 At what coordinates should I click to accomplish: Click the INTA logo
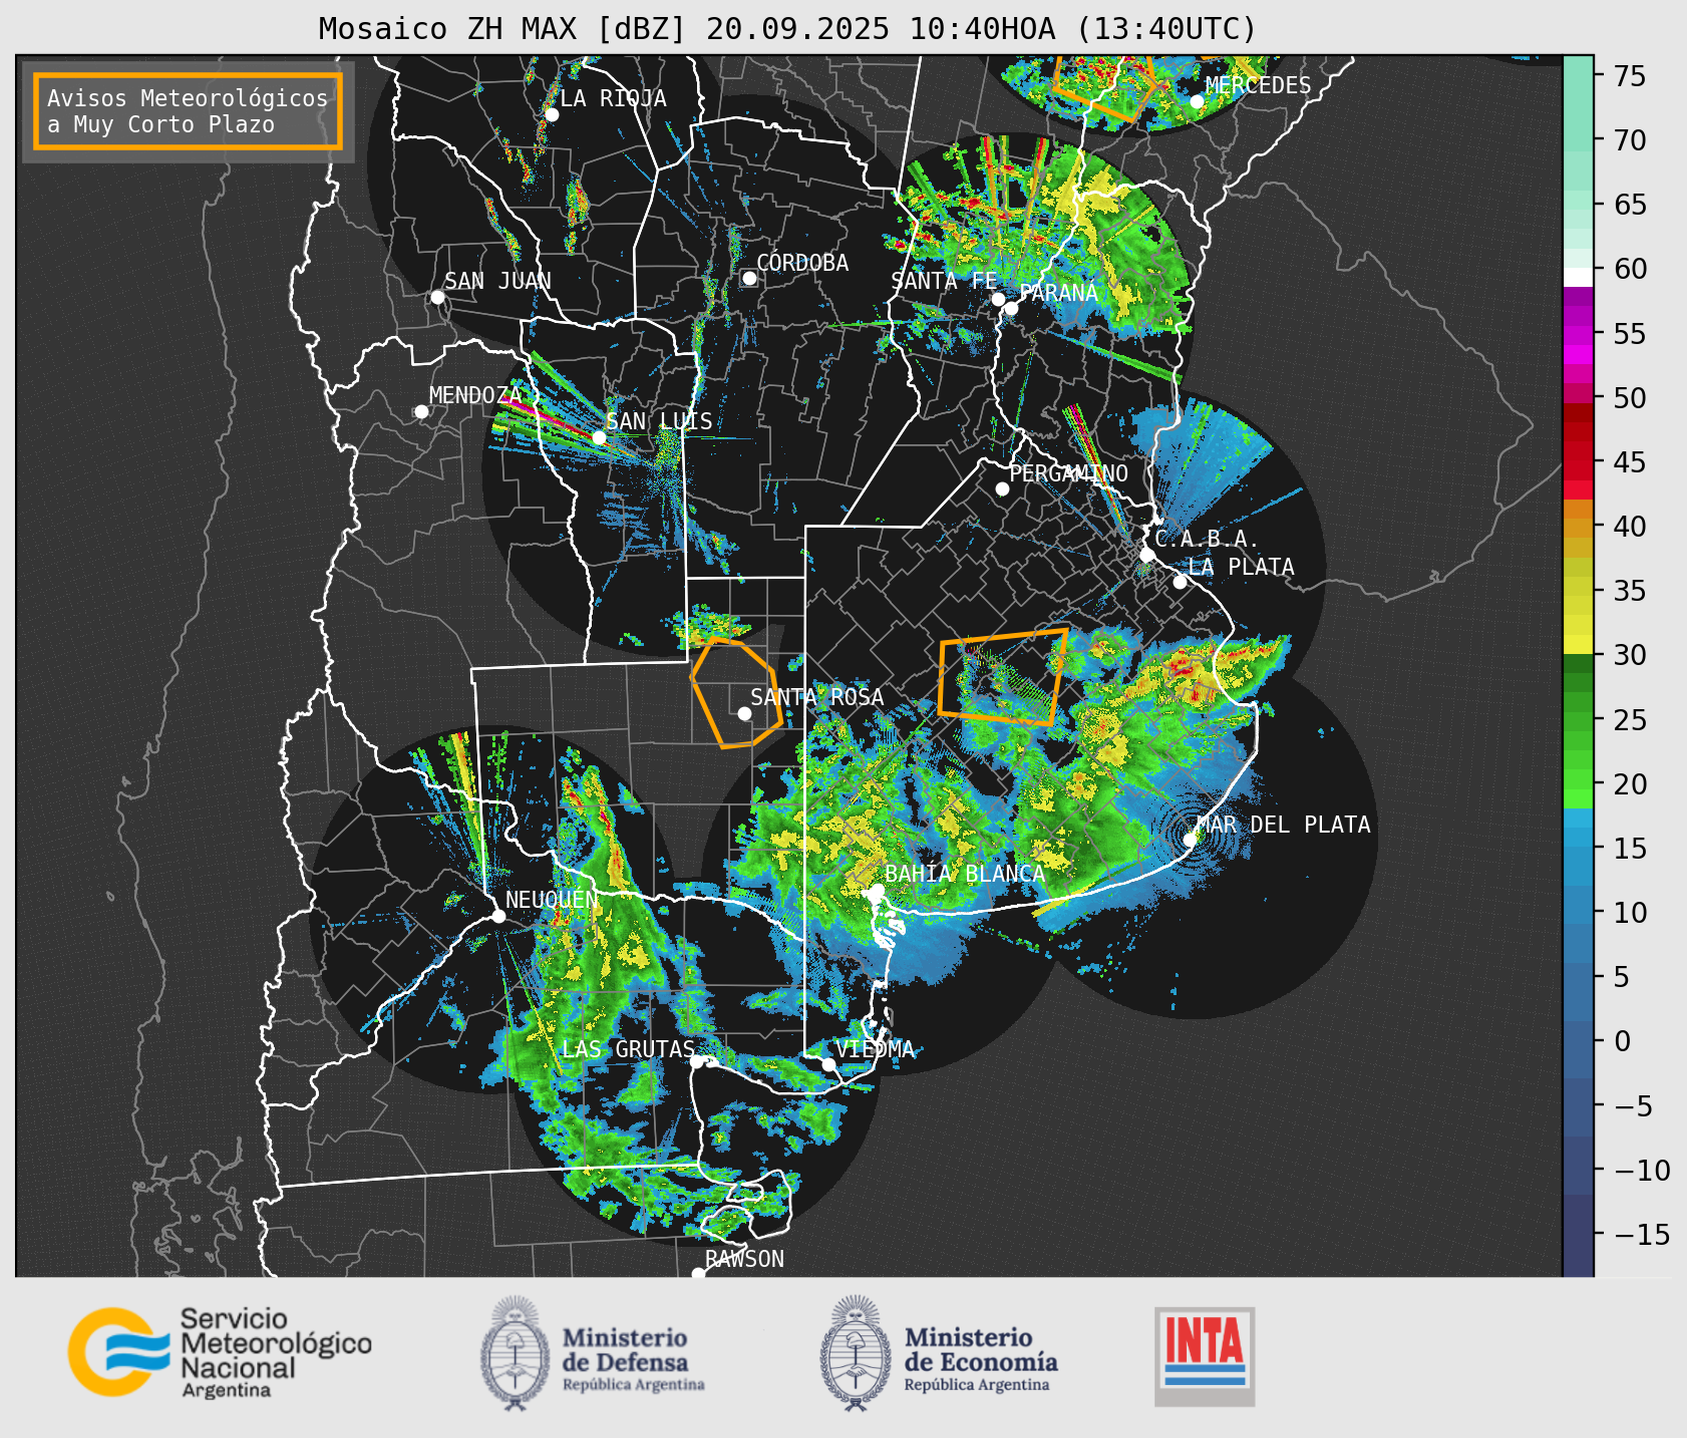click(x=1204, y=1356)
